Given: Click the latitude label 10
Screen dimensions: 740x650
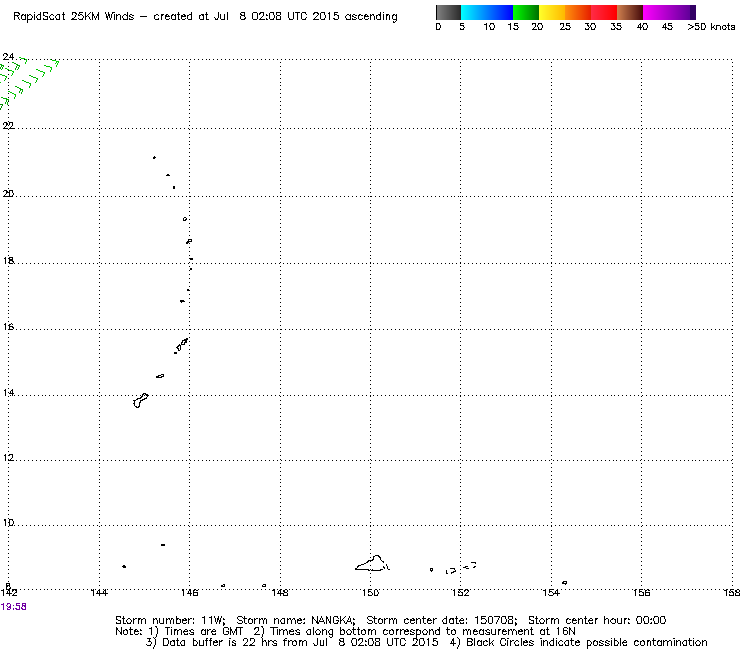Looking at the screenshot, I should (x=8, y=523).
